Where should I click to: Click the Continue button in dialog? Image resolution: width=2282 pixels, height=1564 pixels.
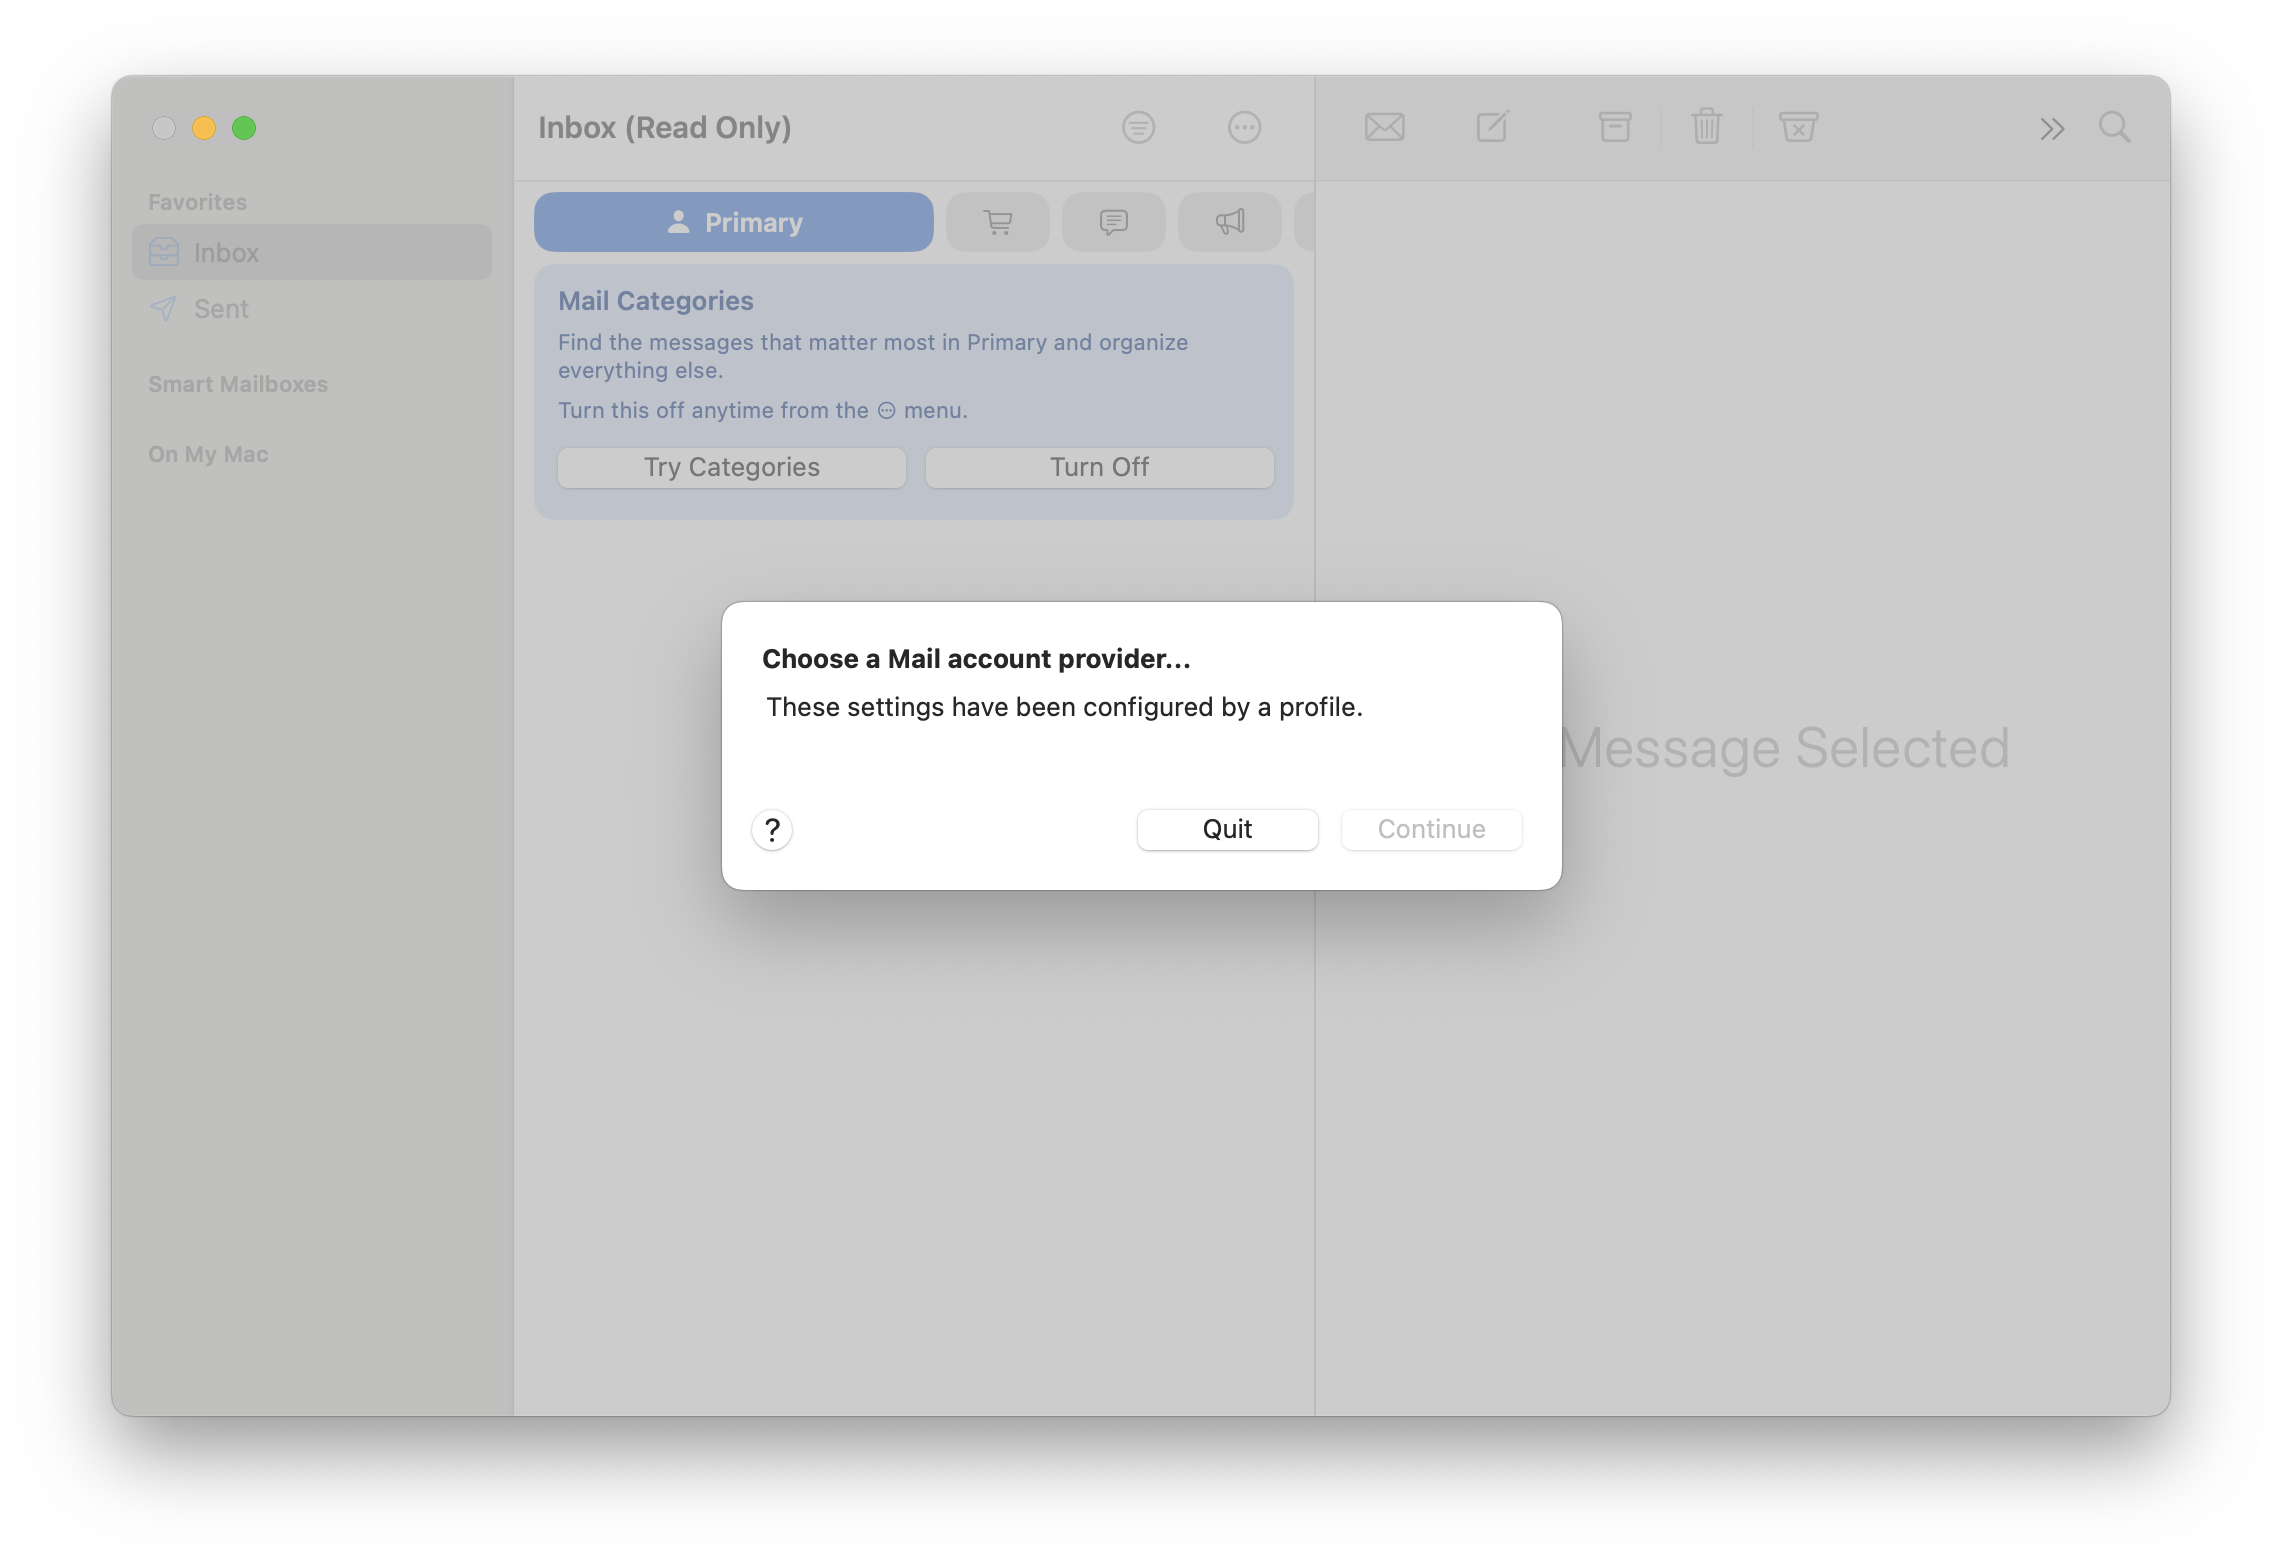[x=1431, y=830]
